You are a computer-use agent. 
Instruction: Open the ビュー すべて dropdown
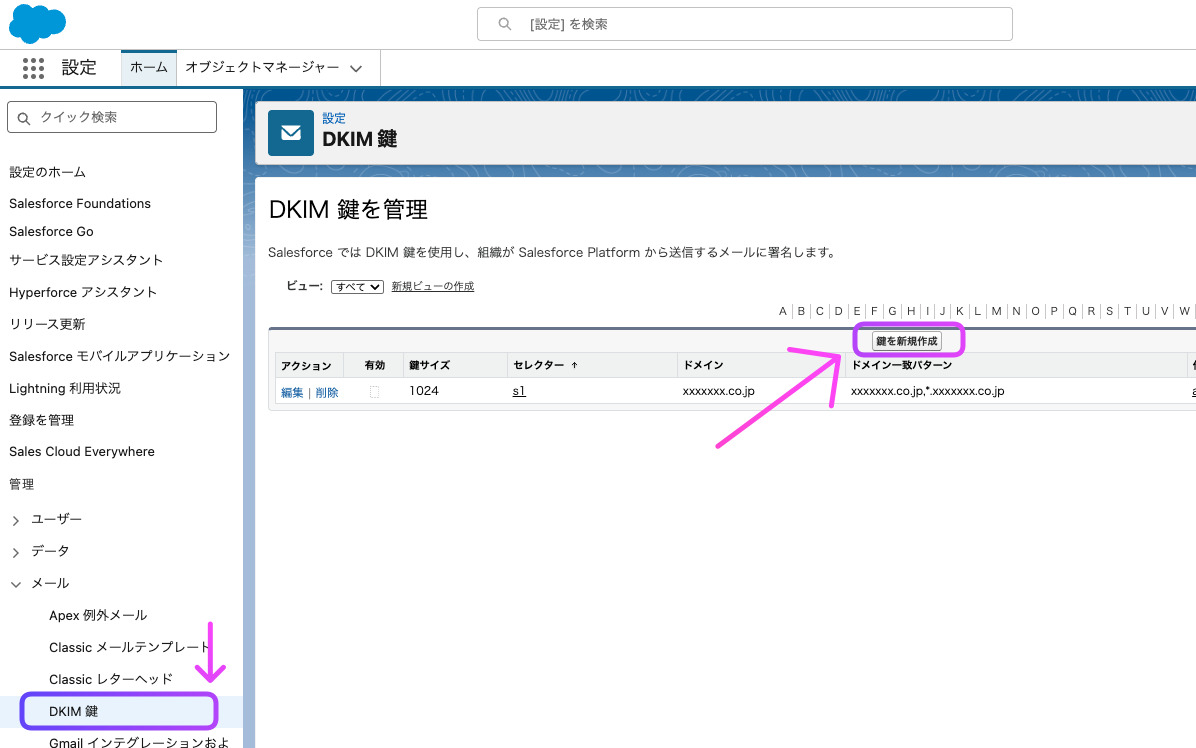356,285
